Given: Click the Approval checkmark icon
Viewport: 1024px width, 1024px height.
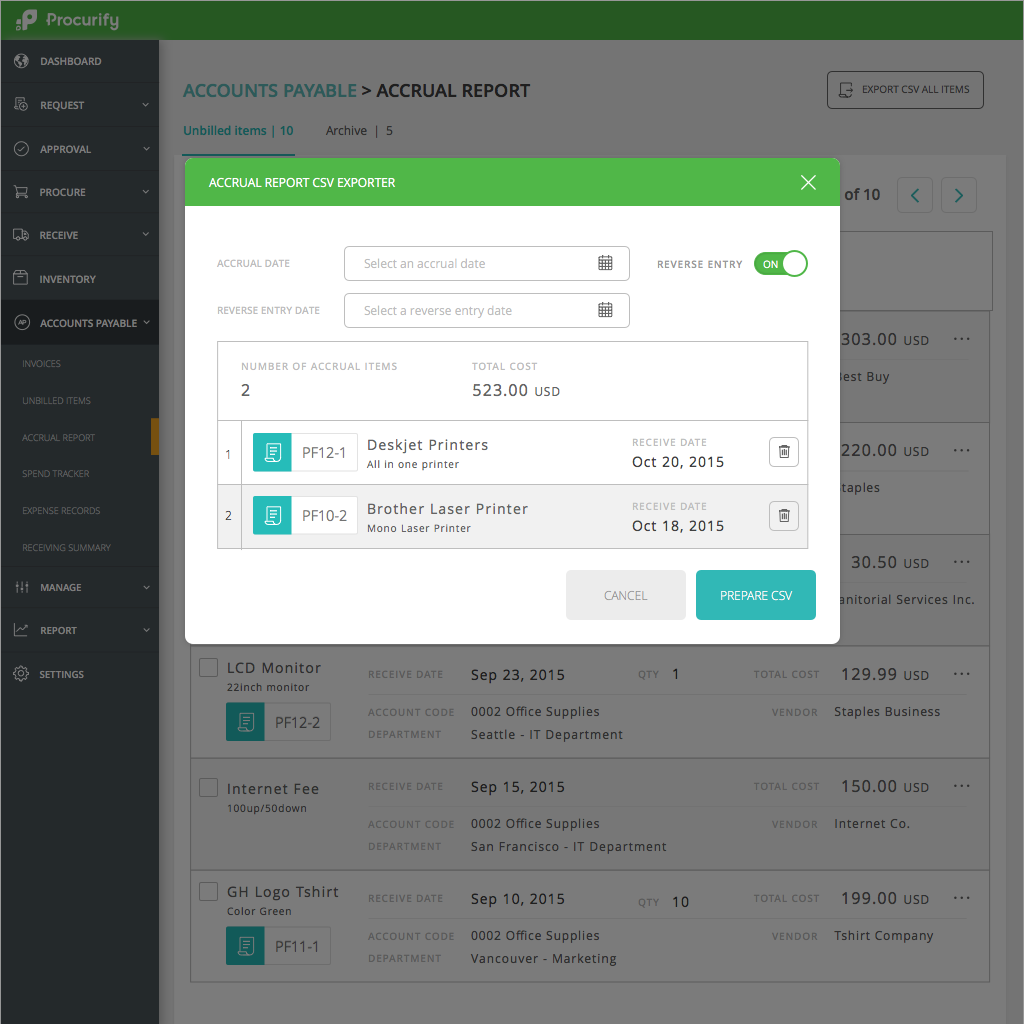Looking at the screenshot, I should click(x=21, y=148).
